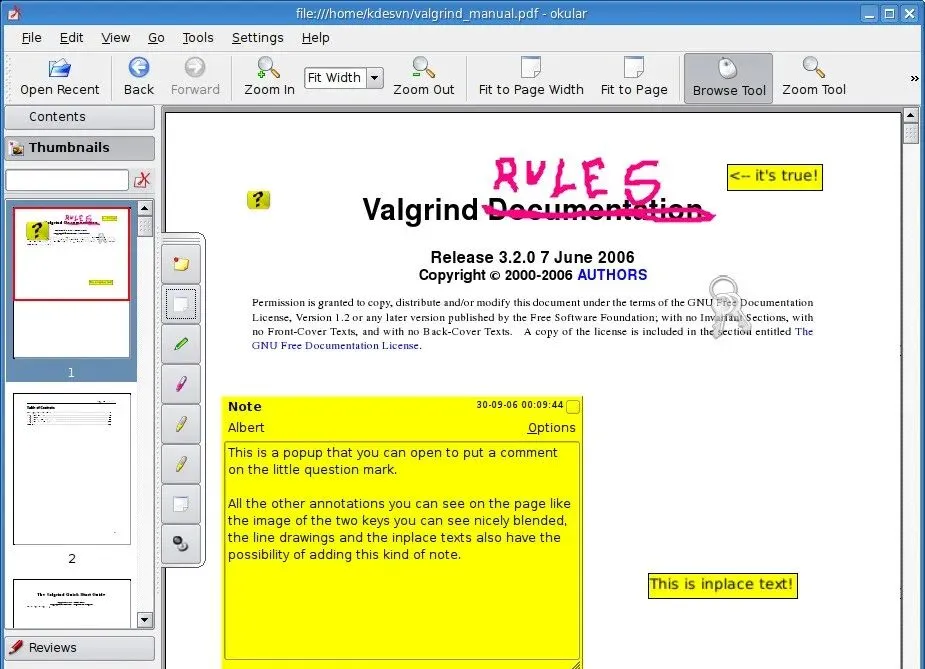Open the Help menu
This screenshot has width=925, height=669.
pos(316,38)
